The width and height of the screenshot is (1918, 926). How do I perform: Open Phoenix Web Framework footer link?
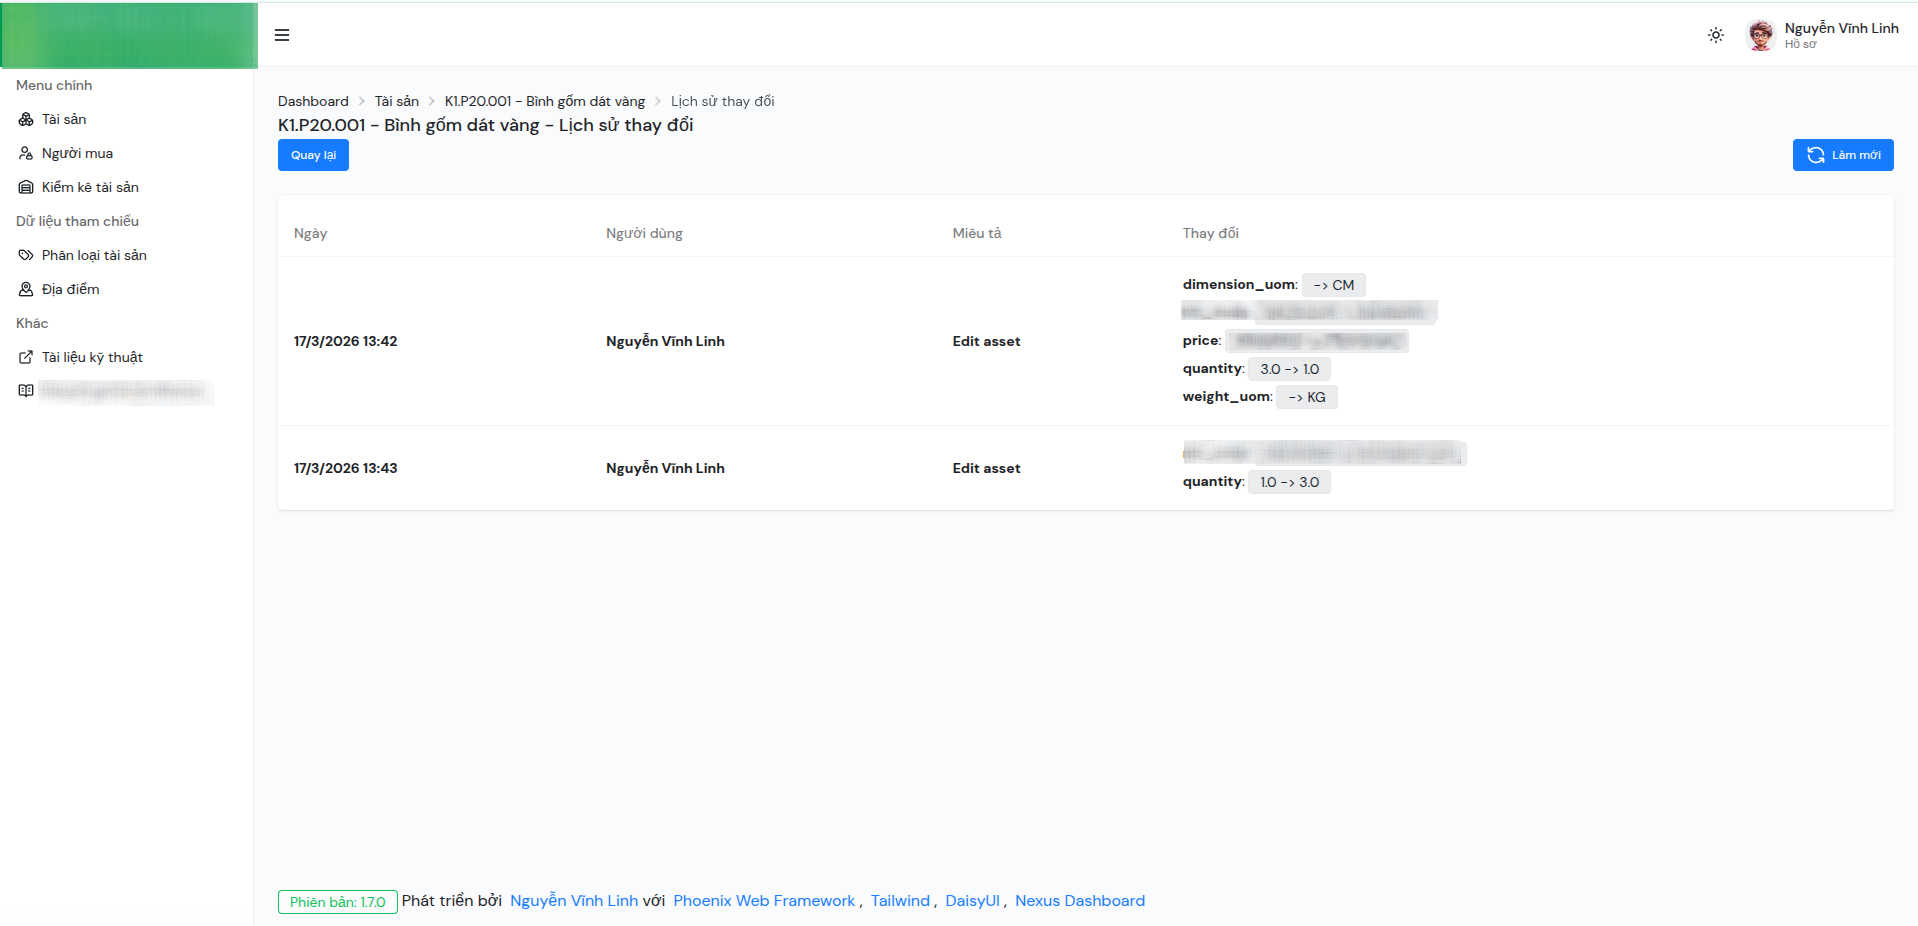(x=764, y=901)
